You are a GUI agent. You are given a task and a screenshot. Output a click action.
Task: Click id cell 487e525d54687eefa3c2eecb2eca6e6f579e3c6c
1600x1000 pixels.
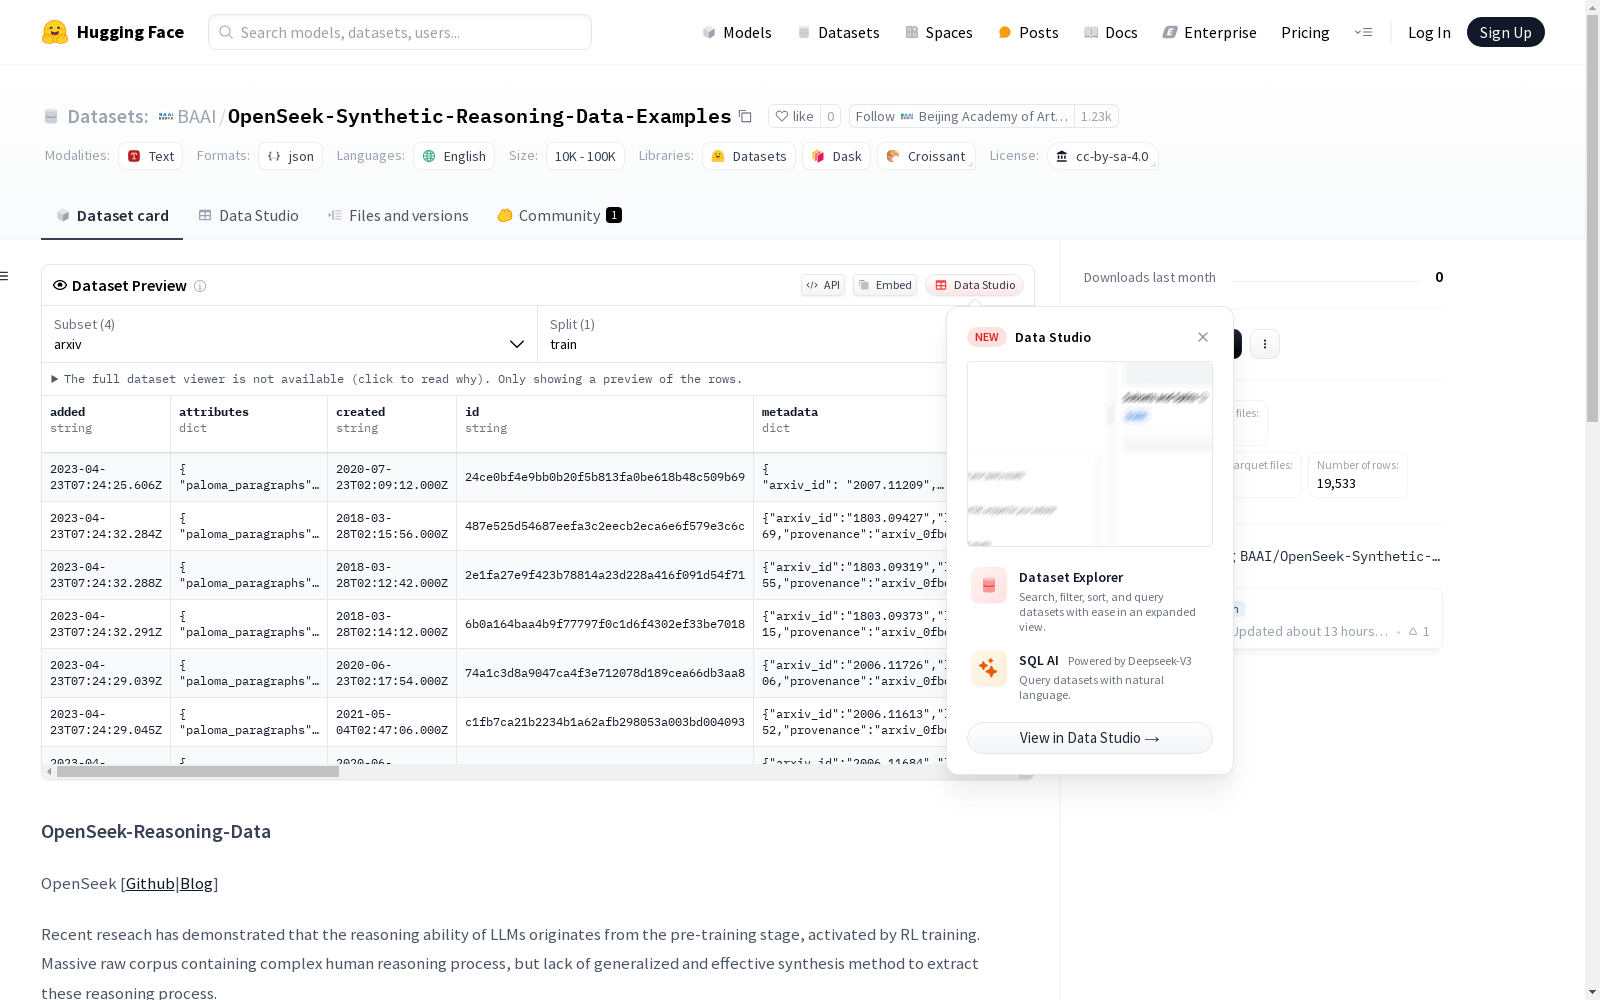[x=605, y=526]
